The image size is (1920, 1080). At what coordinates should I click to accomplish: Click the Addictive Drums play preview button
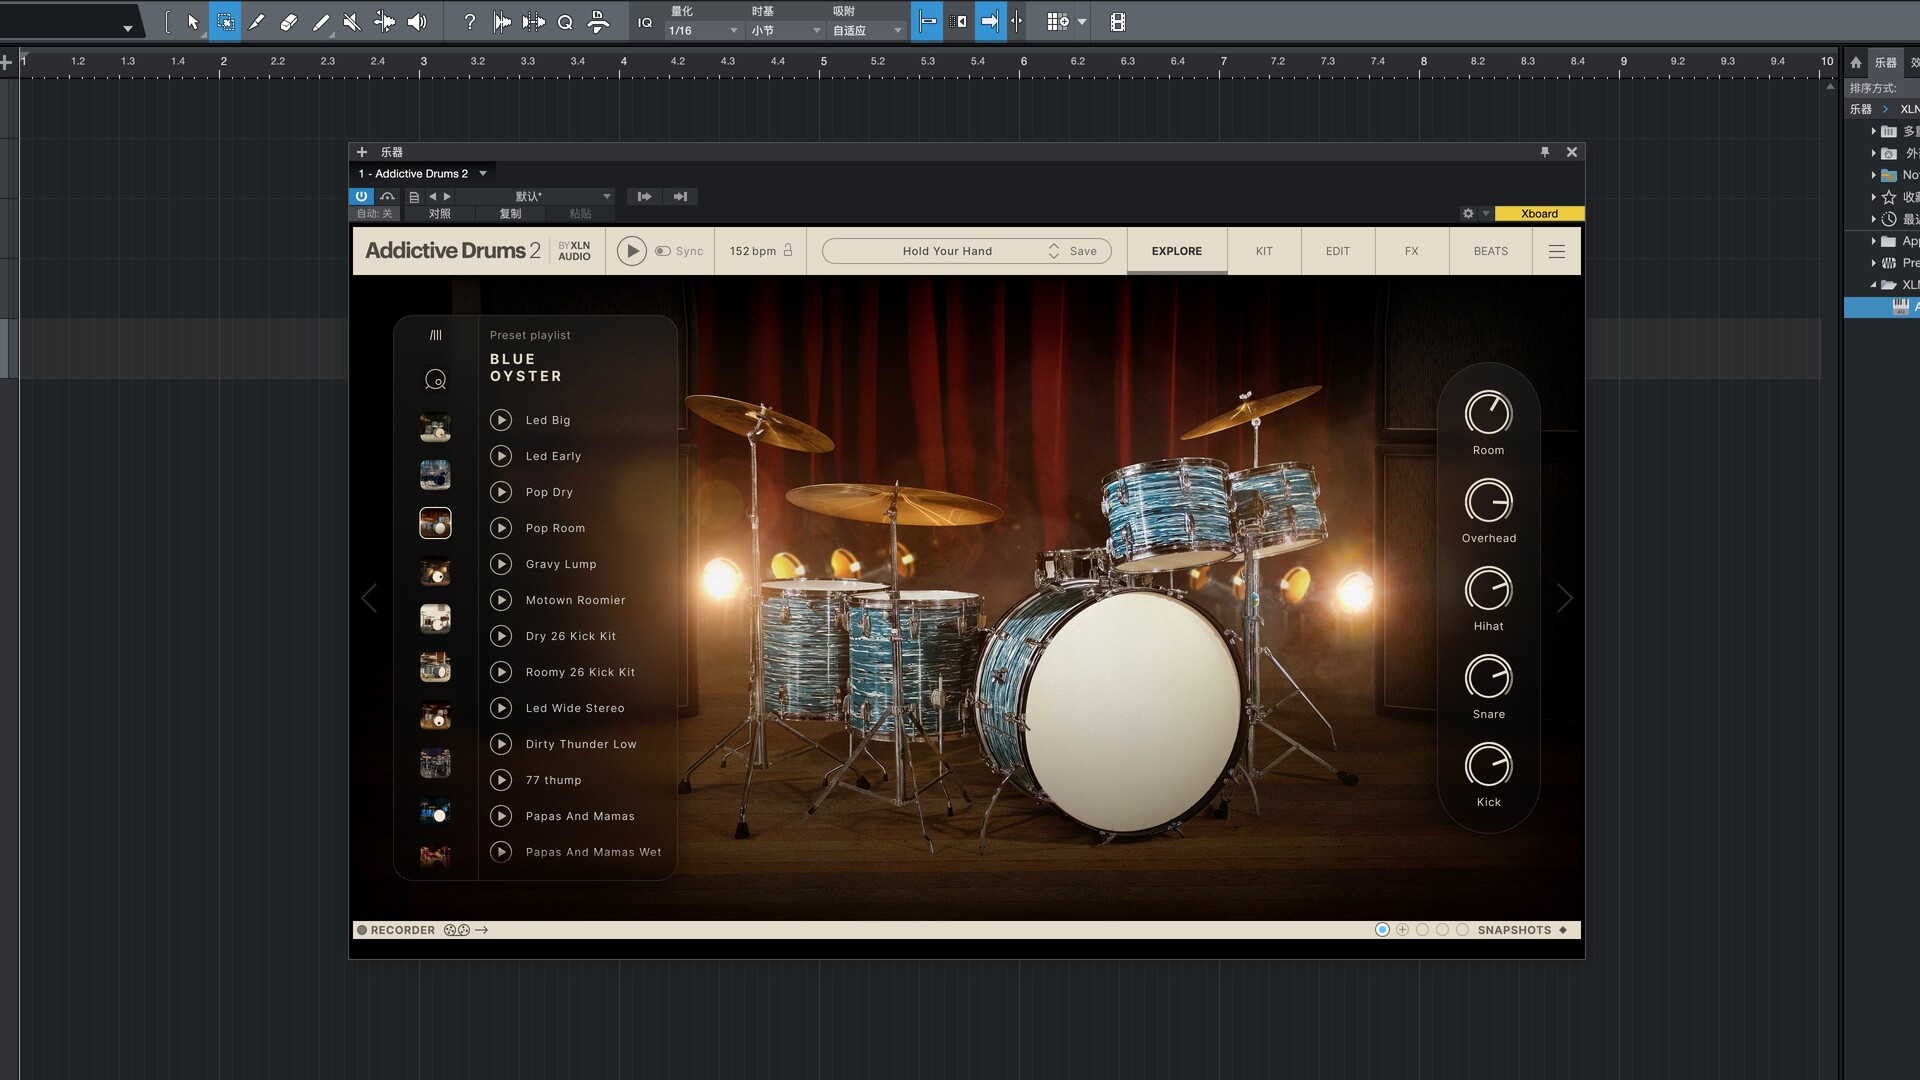coord(631,251)
